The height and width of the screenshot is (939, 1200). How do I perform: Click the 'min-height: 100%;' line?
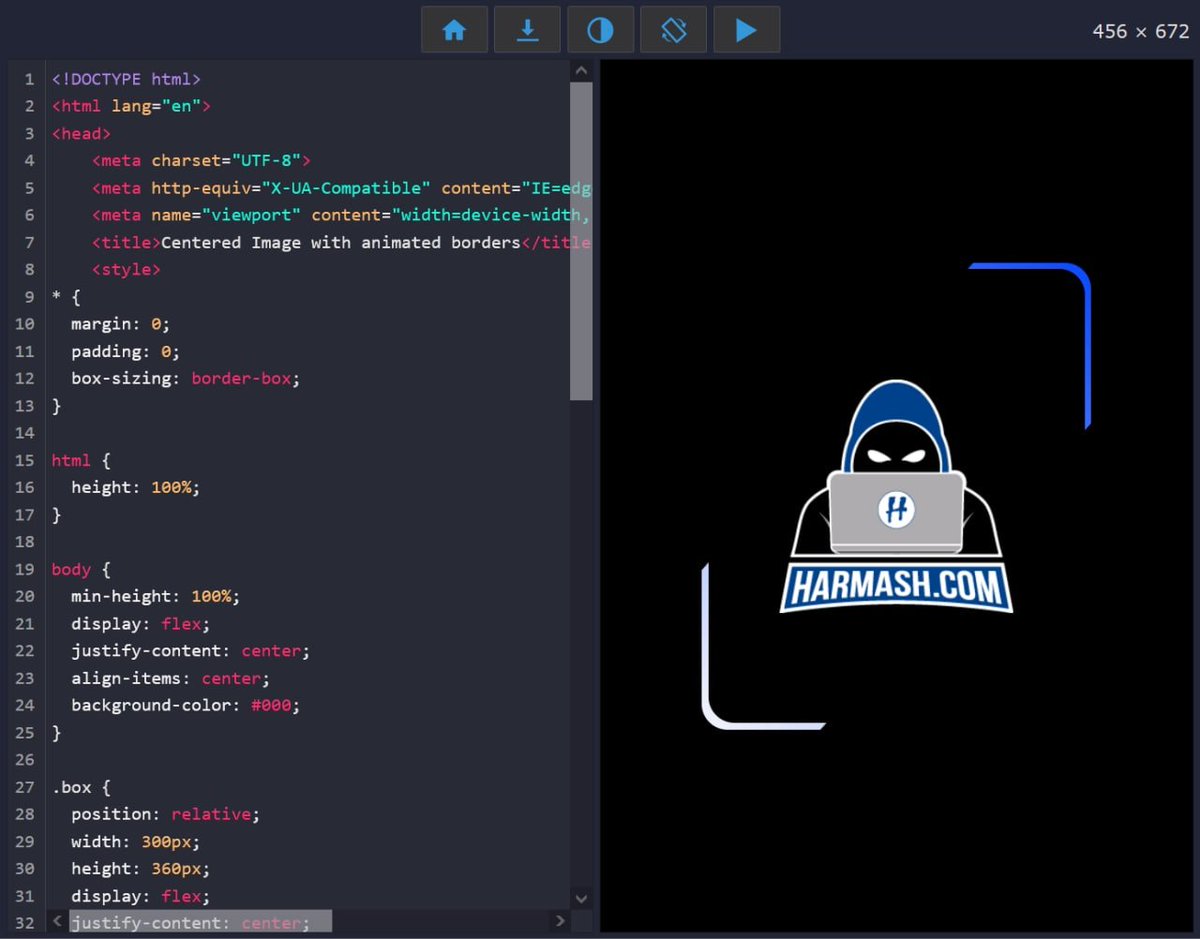pos(156,596)
